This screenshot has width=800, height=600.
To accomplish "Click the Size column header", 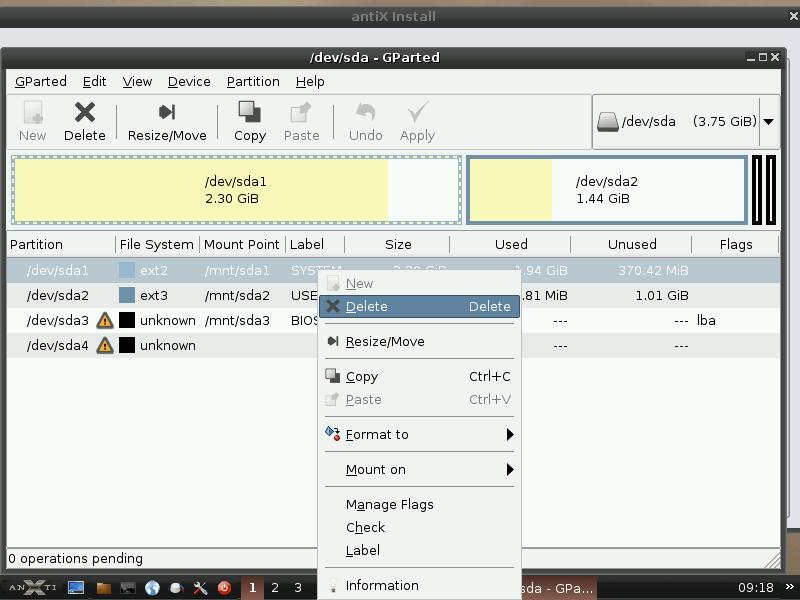I will click(x=398, y=244).
